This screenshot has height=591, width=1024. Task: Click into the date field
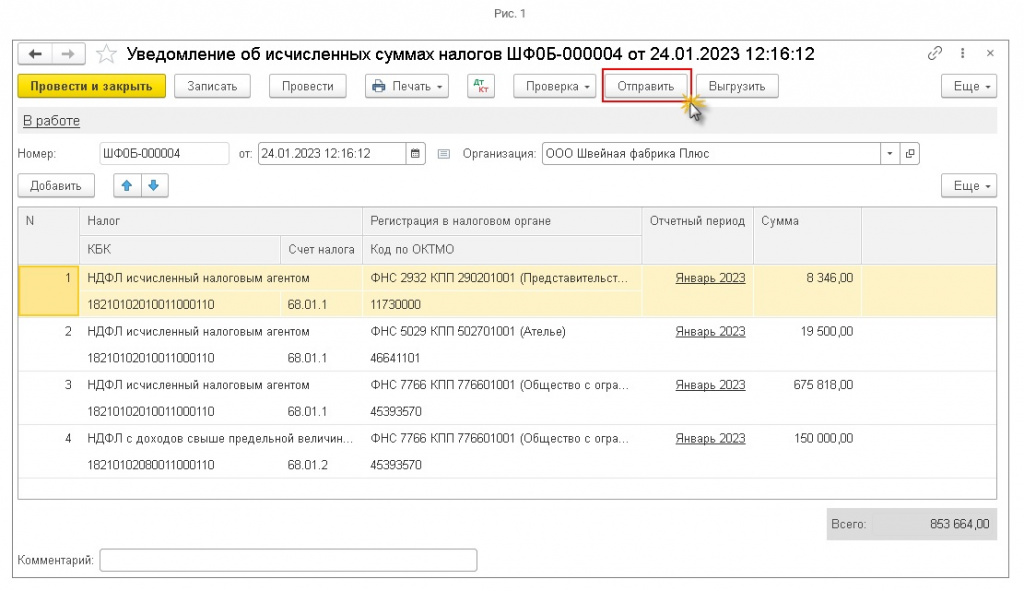coord(332,153)
